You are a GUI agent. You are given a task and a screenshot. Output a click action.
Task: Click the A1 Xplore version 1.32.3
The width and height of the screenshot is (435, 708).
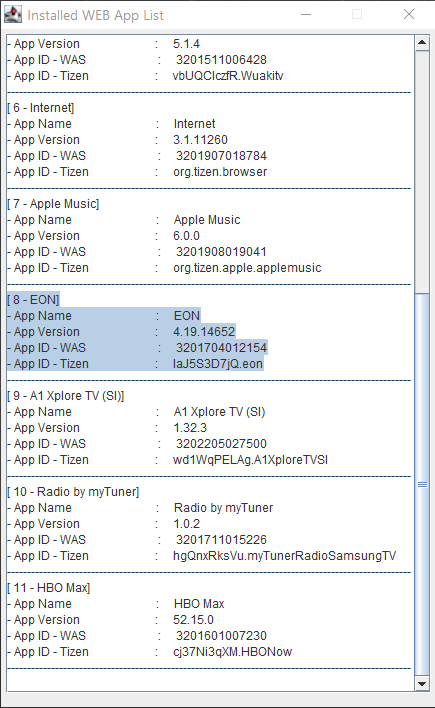click(190, 428)
